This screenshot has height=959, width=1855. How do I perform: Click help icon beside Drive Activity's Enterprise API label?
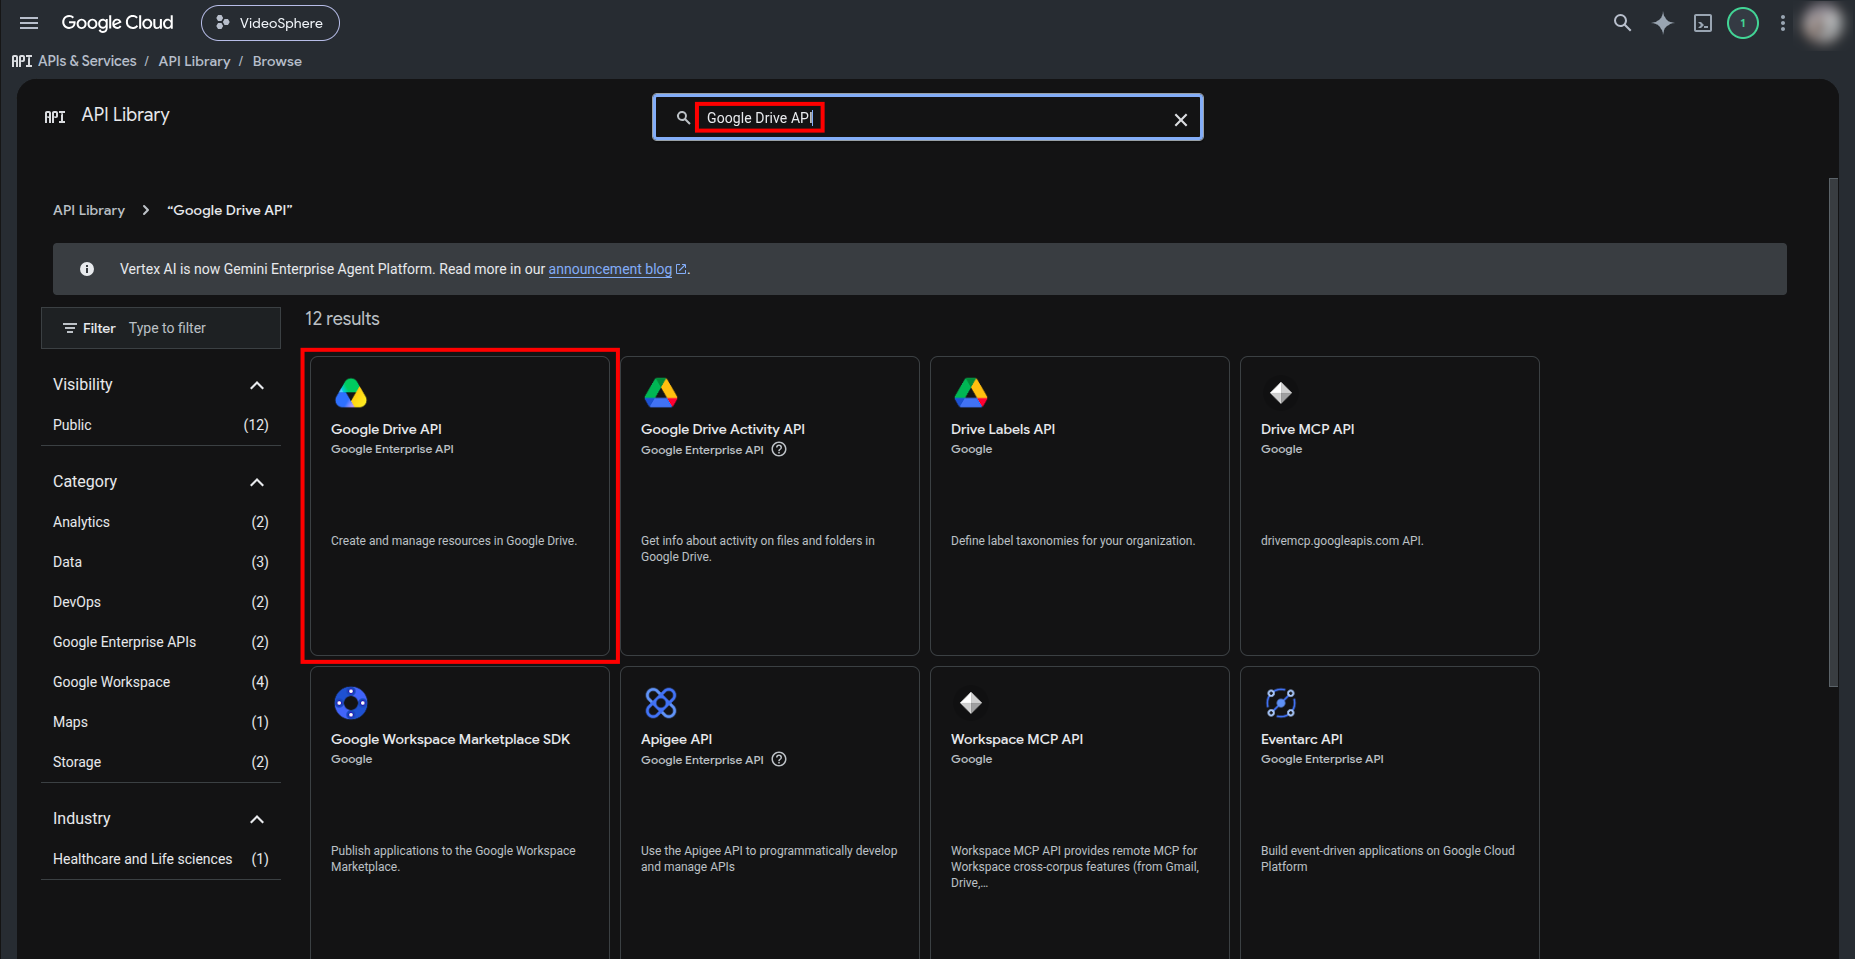tap(780, 450)
